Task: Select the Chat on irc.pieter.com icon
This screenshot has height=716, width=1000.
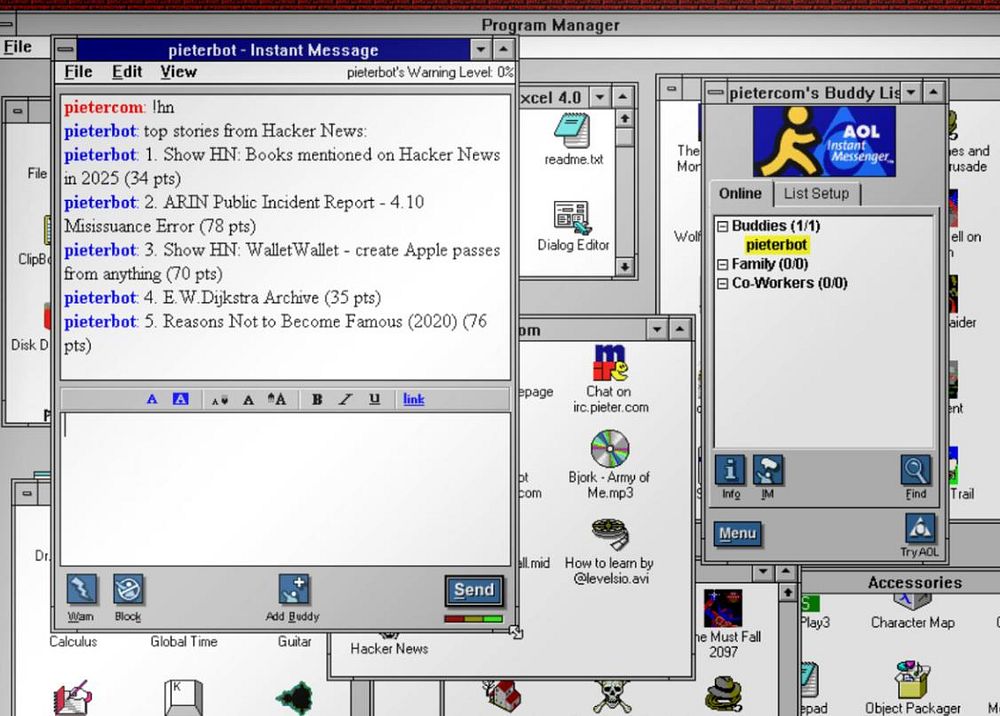Action: click(610, 379)
